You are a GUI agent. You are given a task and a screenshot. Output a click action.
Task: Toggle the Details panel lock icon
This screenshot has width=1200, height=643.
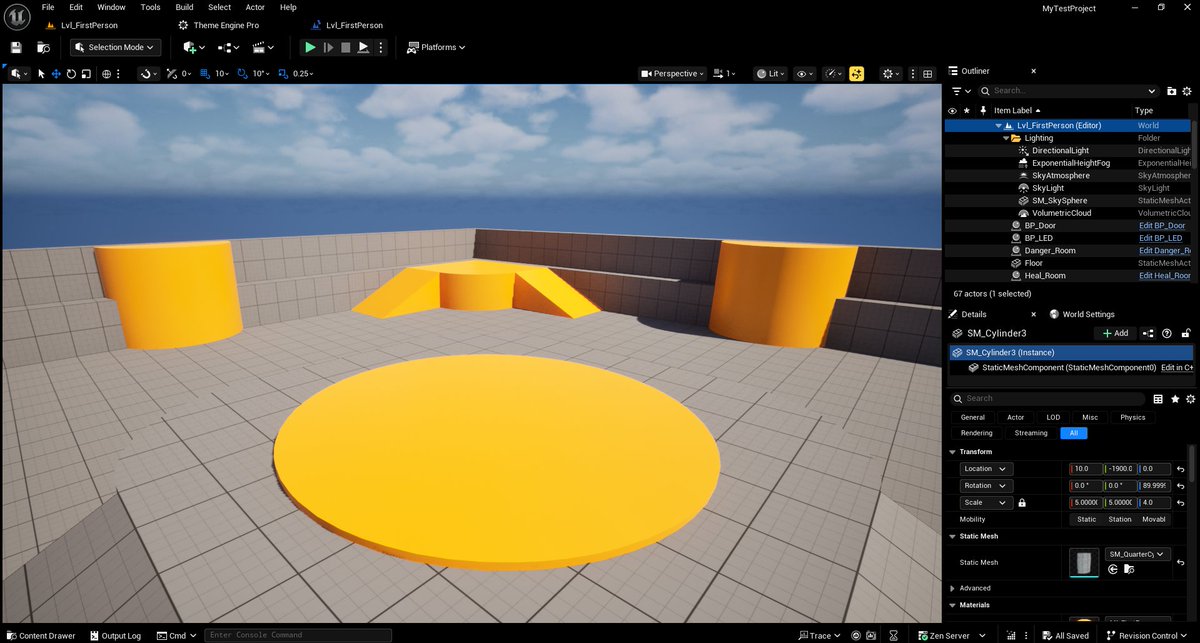[1184, 333]
